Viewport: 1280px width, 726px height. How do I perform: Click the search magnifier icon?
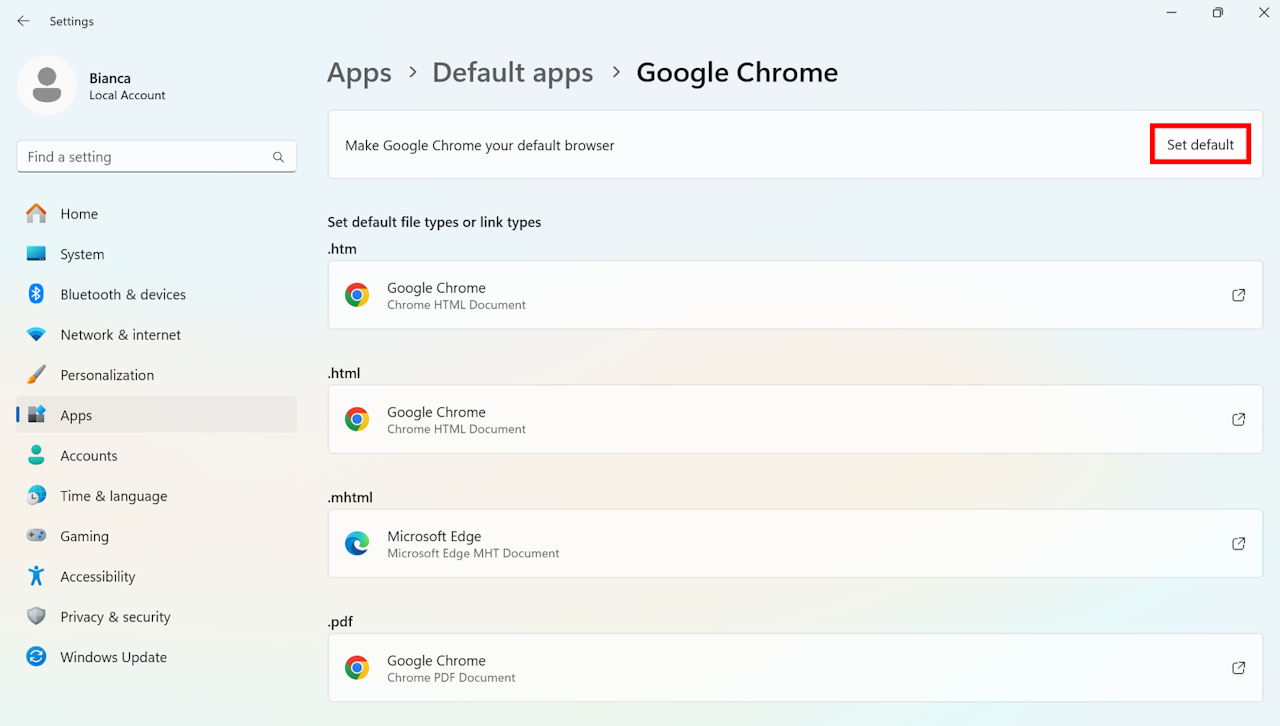click(278, 157)
